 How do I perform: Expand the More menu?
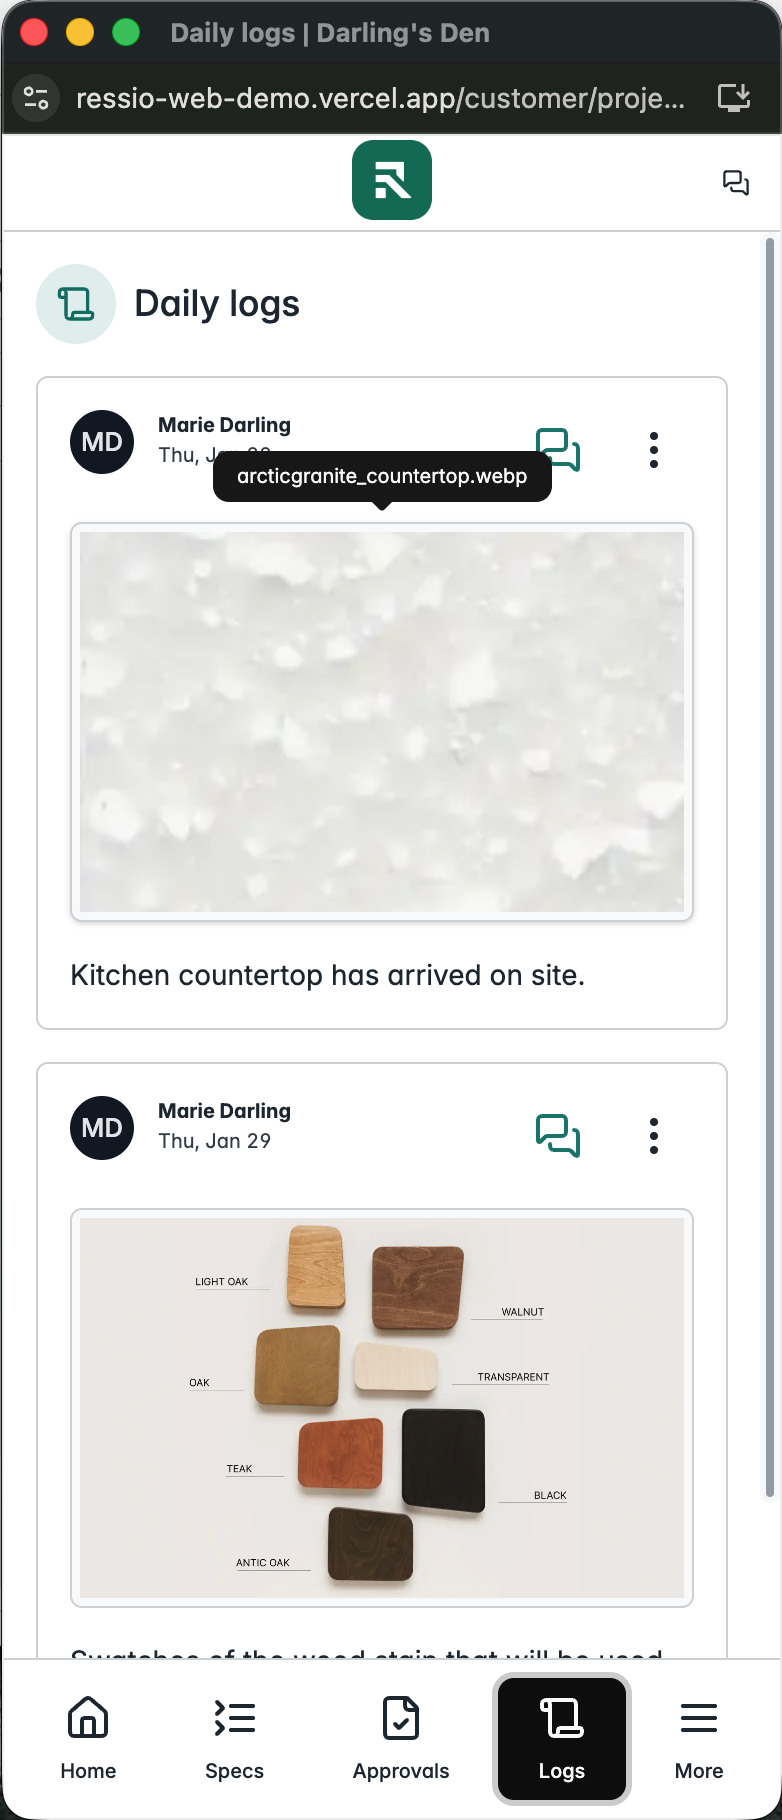point(699,1738)
